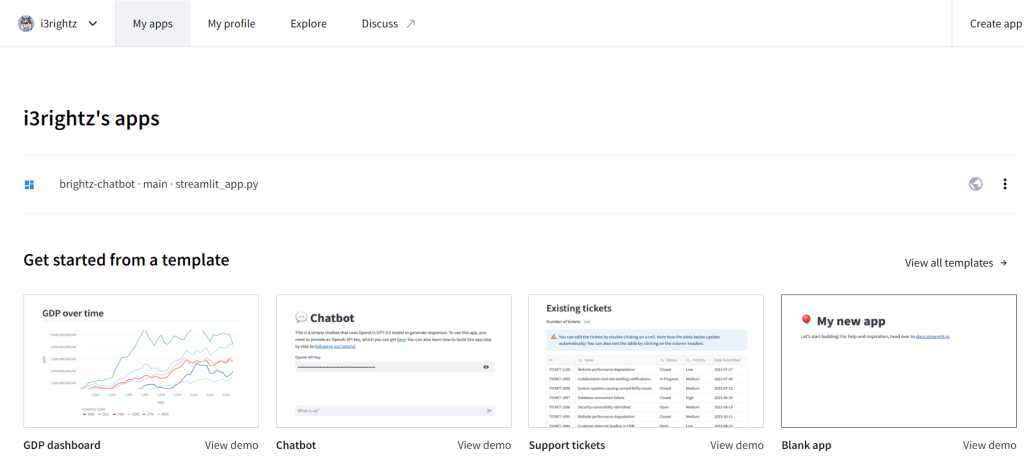Toggle the API key eye visibility icon
The width and height of the screenshot is (1024, 467).
point(486,367)
